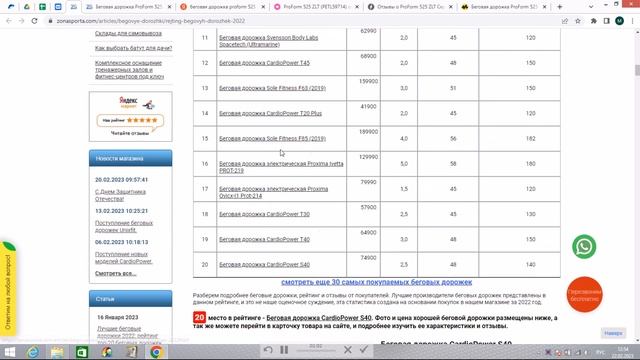Open the Chrome three-dot menu
The width and height of the screenshot is (640, 360).
coord(633,21)
